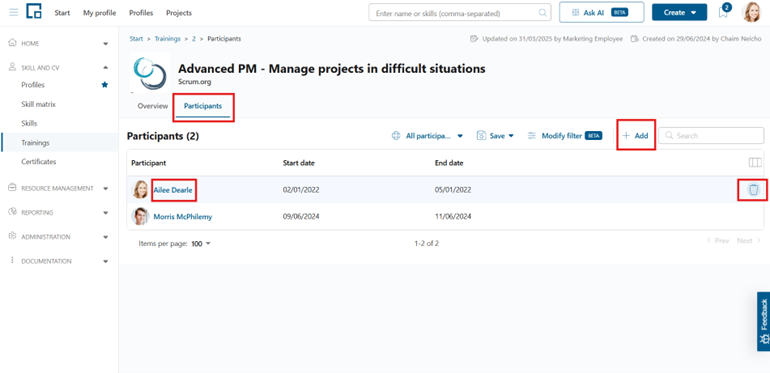Open Skills in the sidebar
Screen dimensions: 770x373
pos(29,123)
